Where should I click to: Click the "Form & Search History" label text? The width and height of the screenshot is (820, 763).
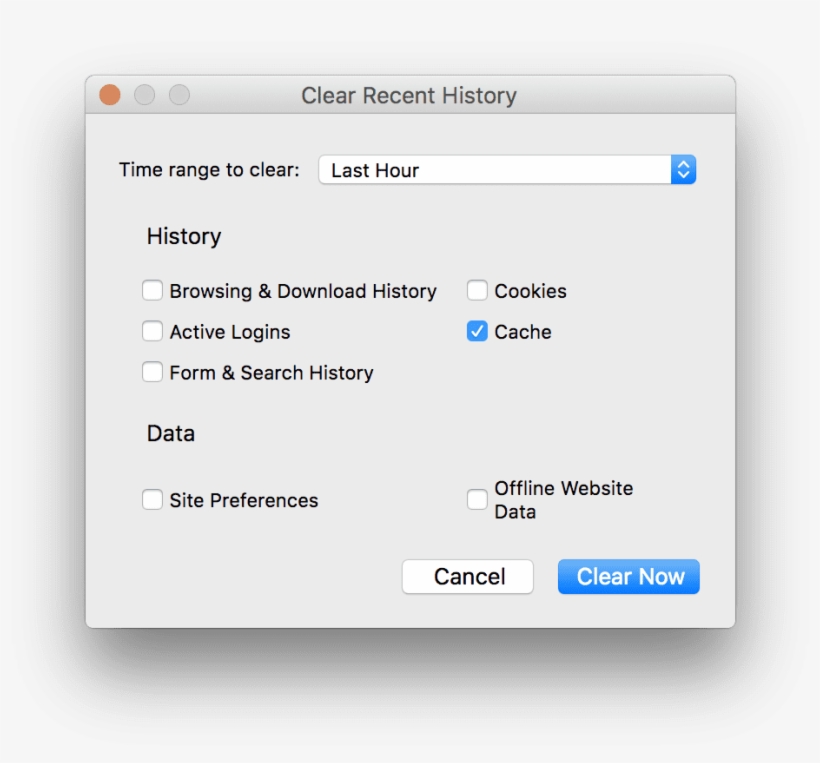tap(271, 373)
